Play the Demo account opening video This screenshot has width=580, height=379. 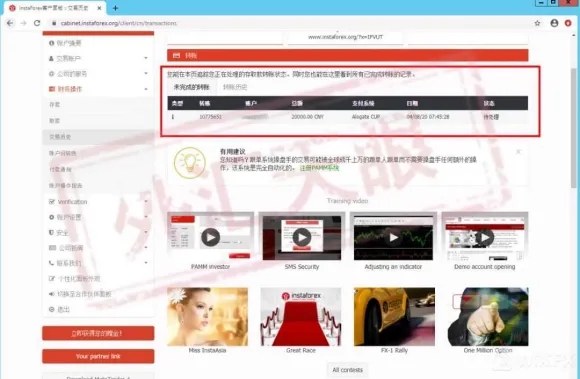pos(485,237)
